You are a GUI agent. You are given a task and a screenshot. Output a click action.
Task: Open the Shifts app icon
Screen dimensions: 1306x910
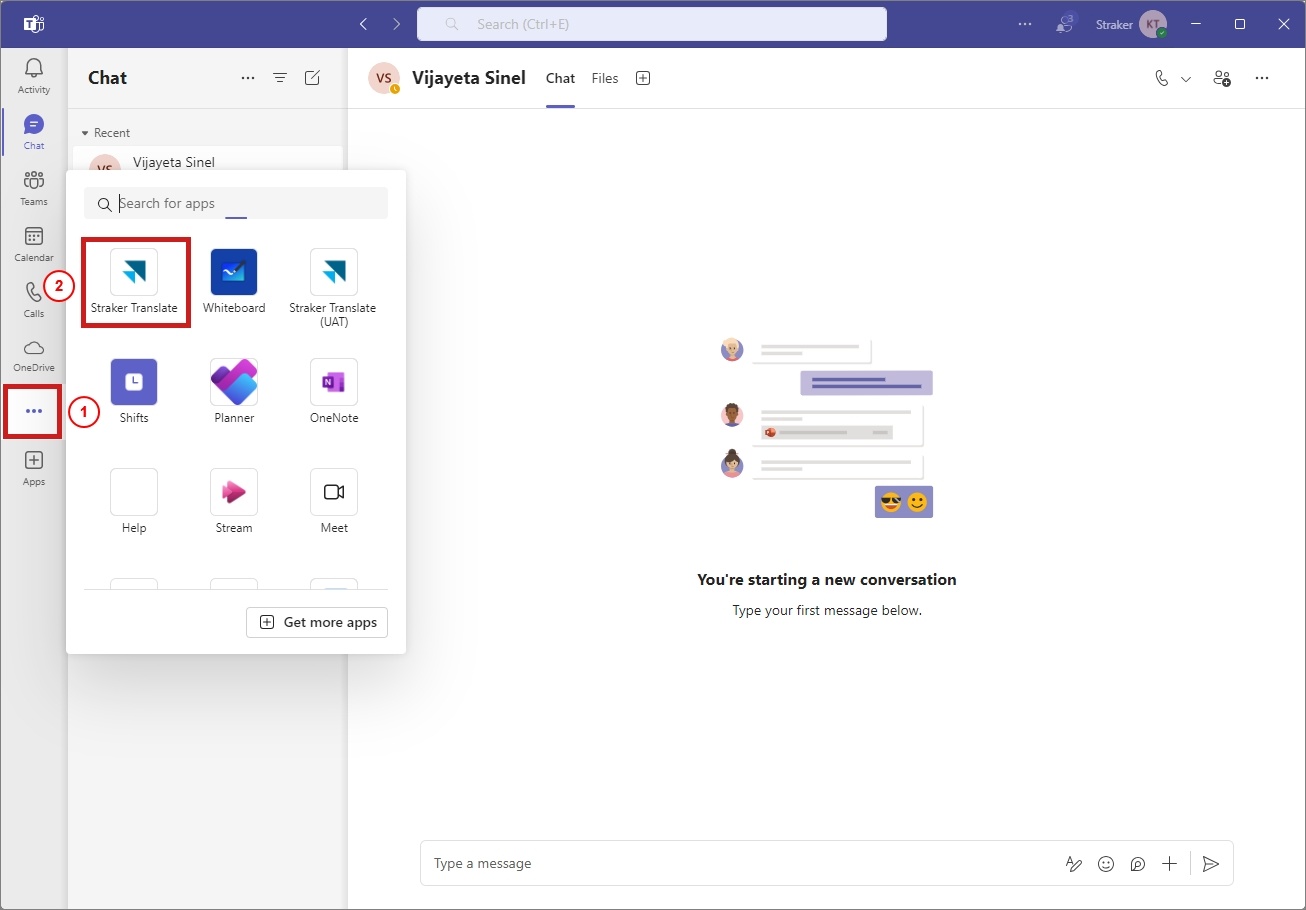pos(134,382)
